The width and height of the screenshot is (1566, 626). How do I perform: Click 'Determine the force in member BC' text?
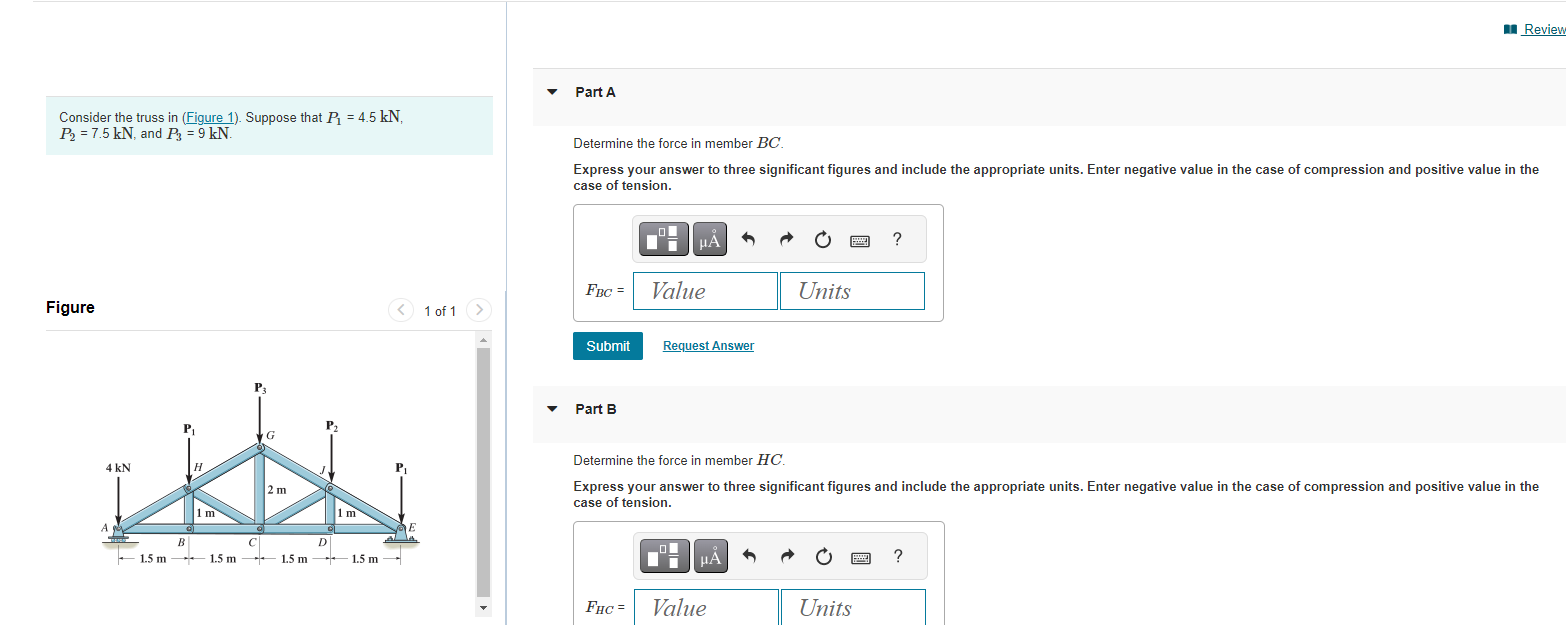(677, 143)
